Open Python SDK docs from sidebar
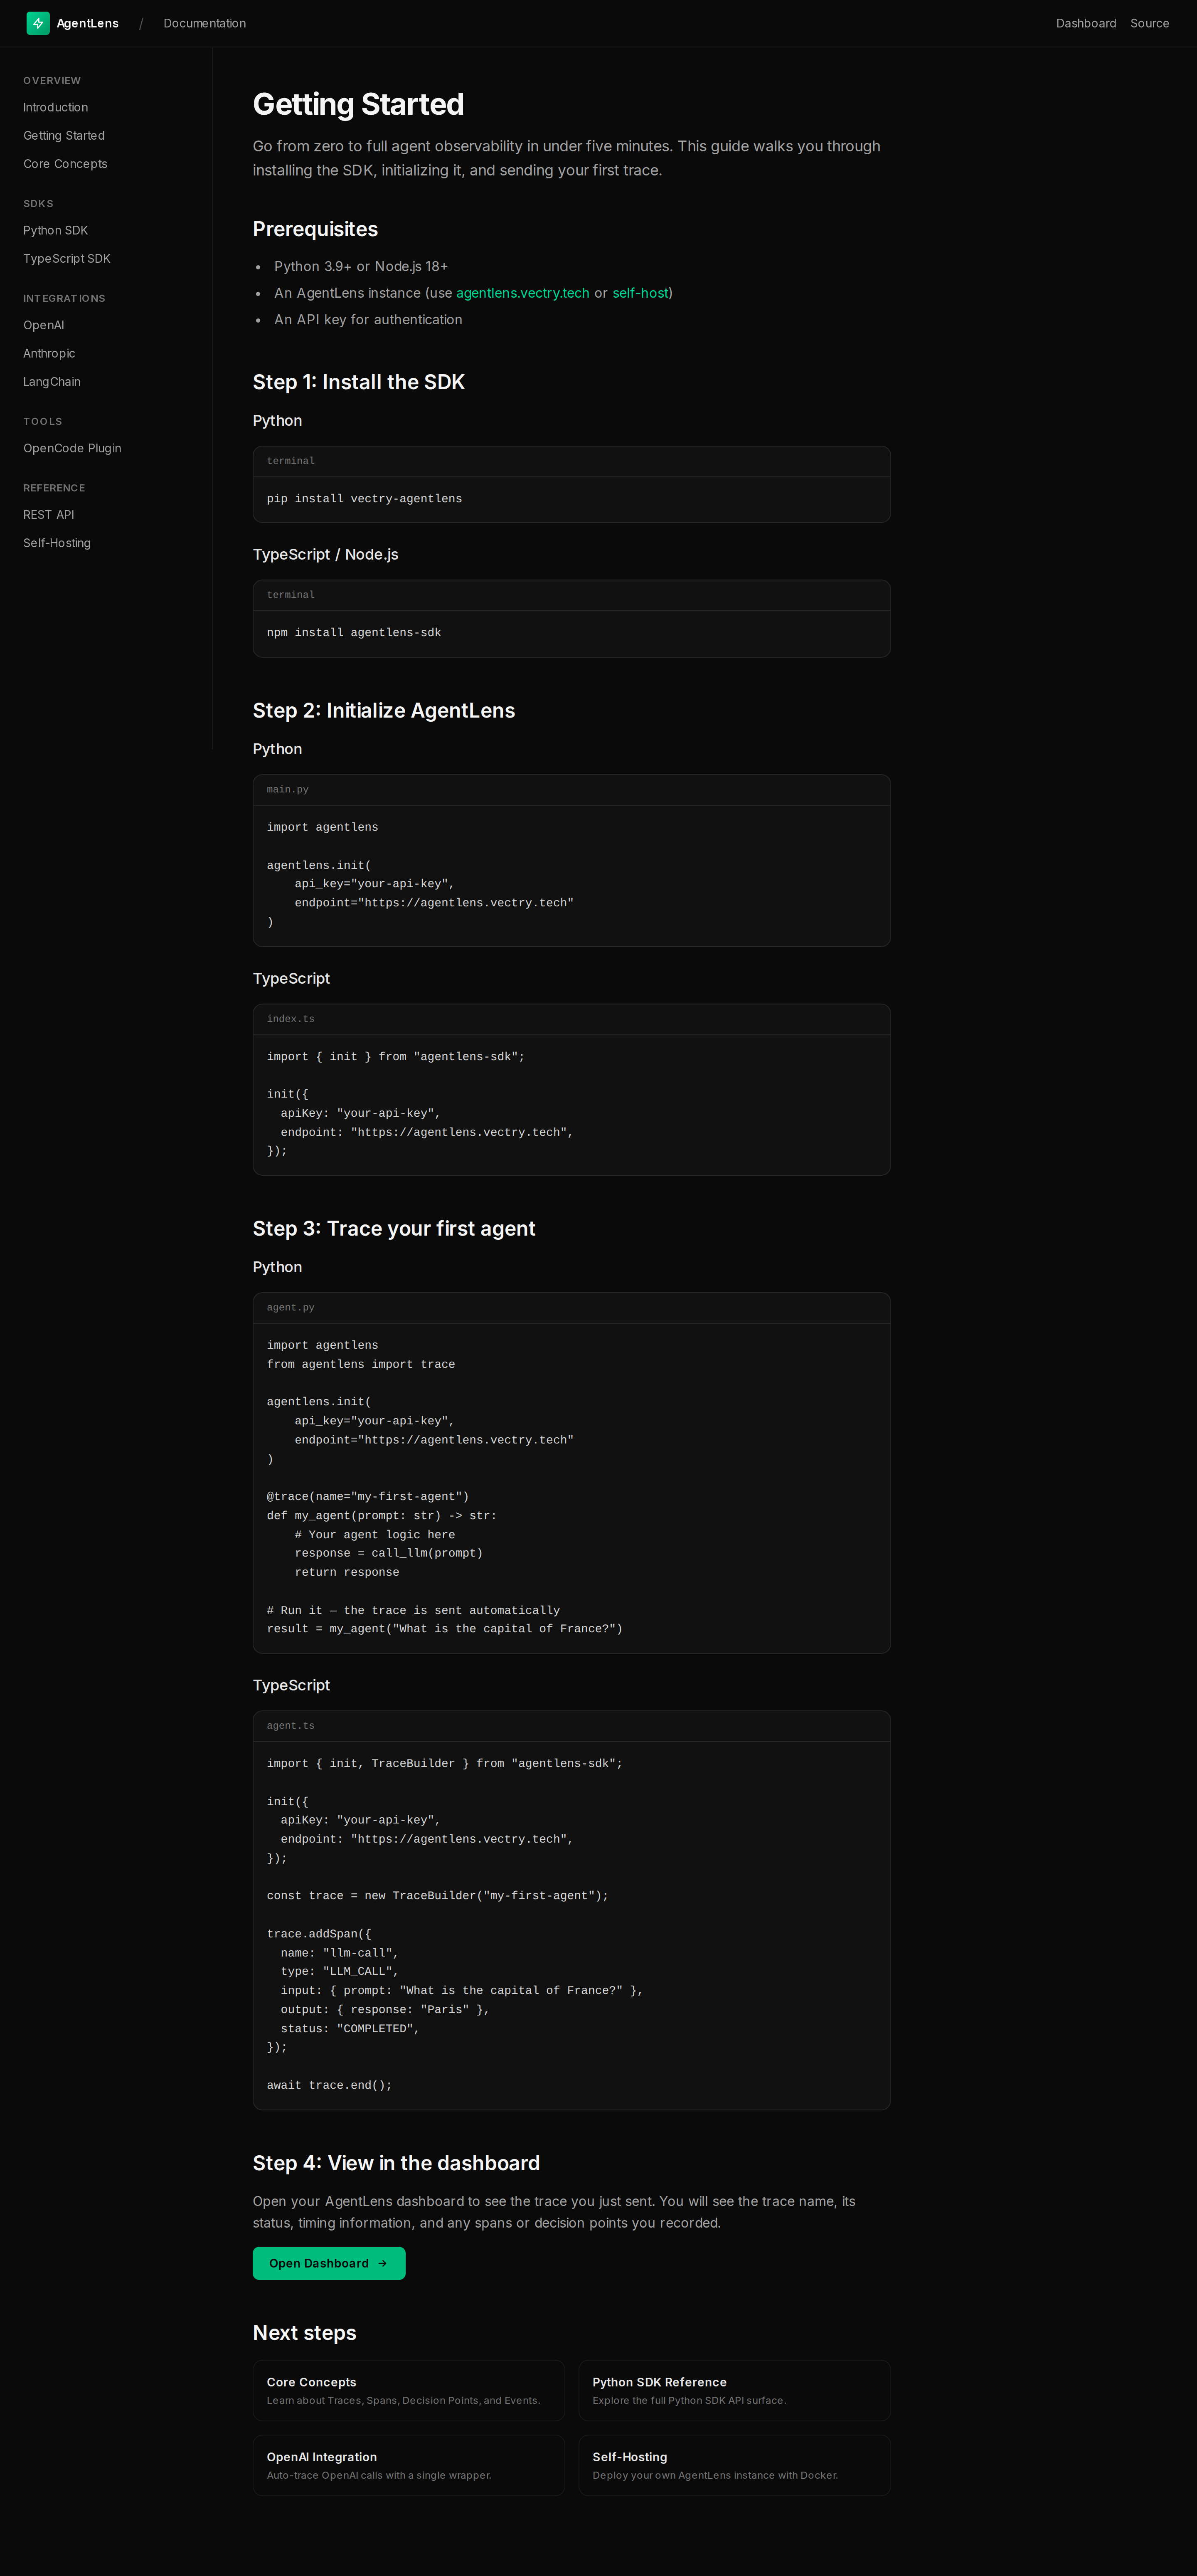 [56, 230]
